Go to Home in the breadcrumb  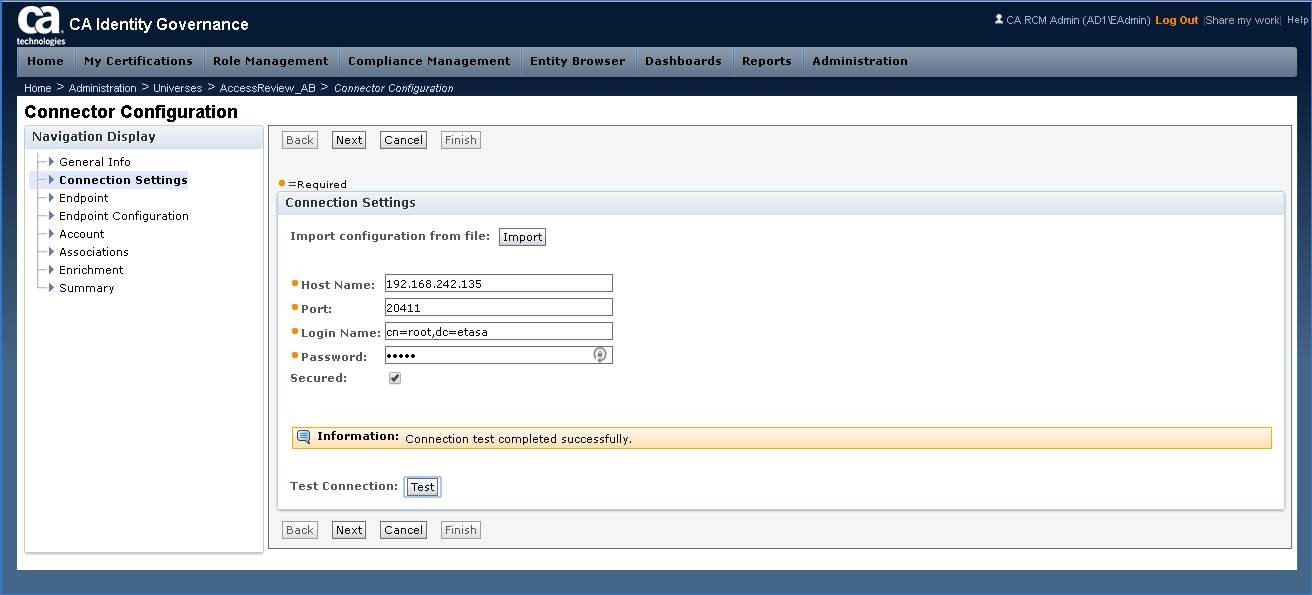pos(38,88)
